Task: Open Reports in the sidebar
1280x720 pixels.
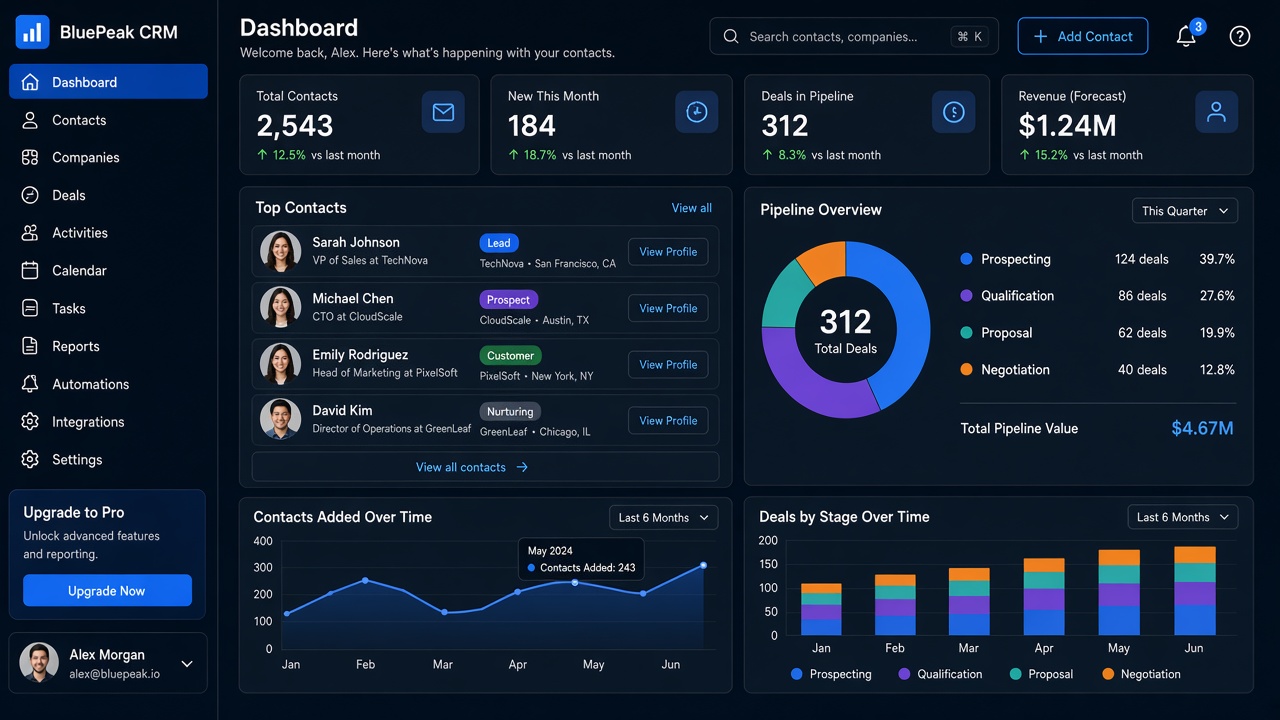Action: click(108, 346)
